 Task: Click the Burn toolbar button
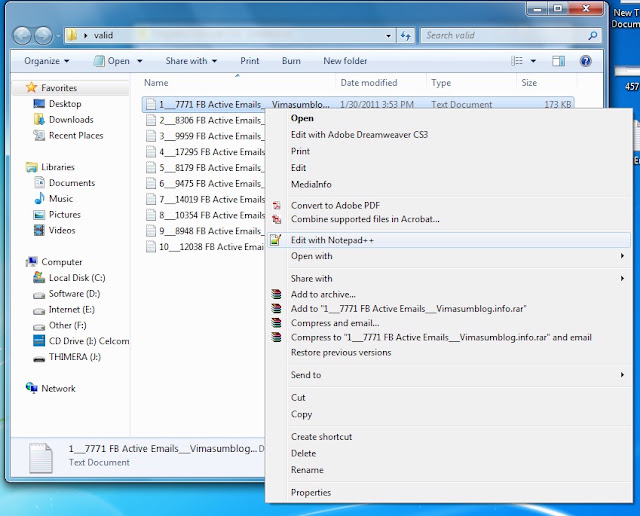pos(291,61)
